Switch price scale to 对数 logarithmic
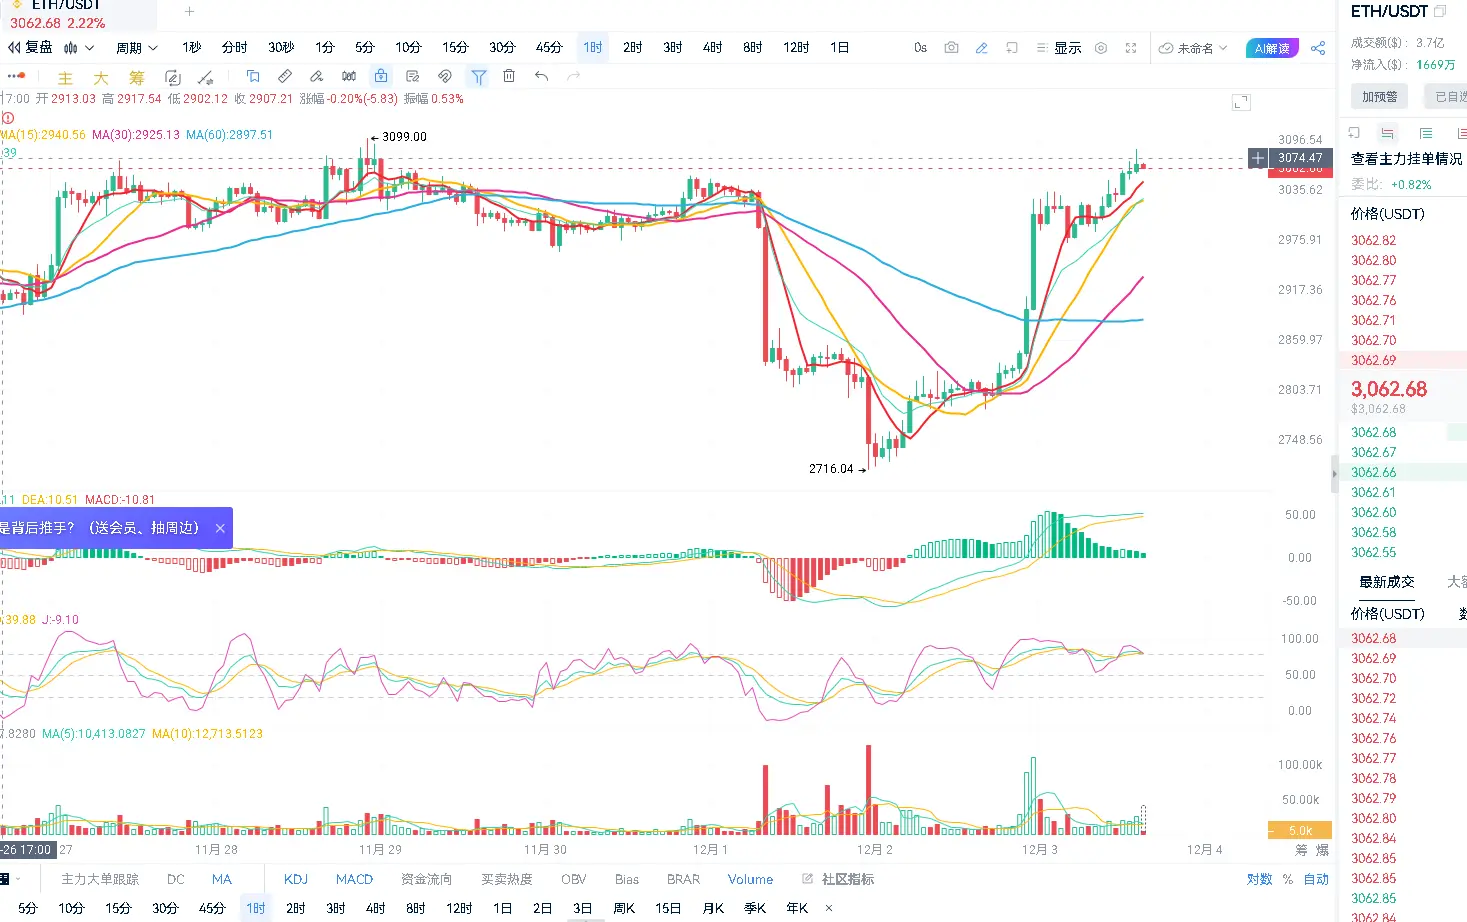This screenshot has width=1467, height=922. click(x=1260, y=879)
